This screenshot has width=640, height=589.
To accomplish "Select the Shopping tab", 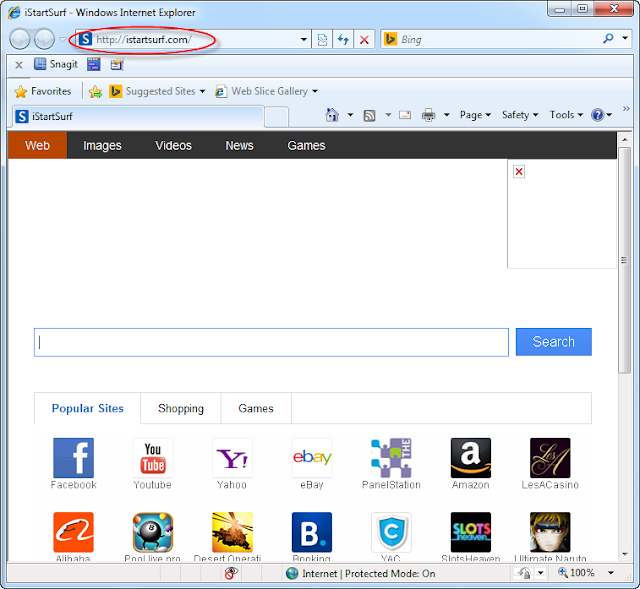I will pos(181,408).
